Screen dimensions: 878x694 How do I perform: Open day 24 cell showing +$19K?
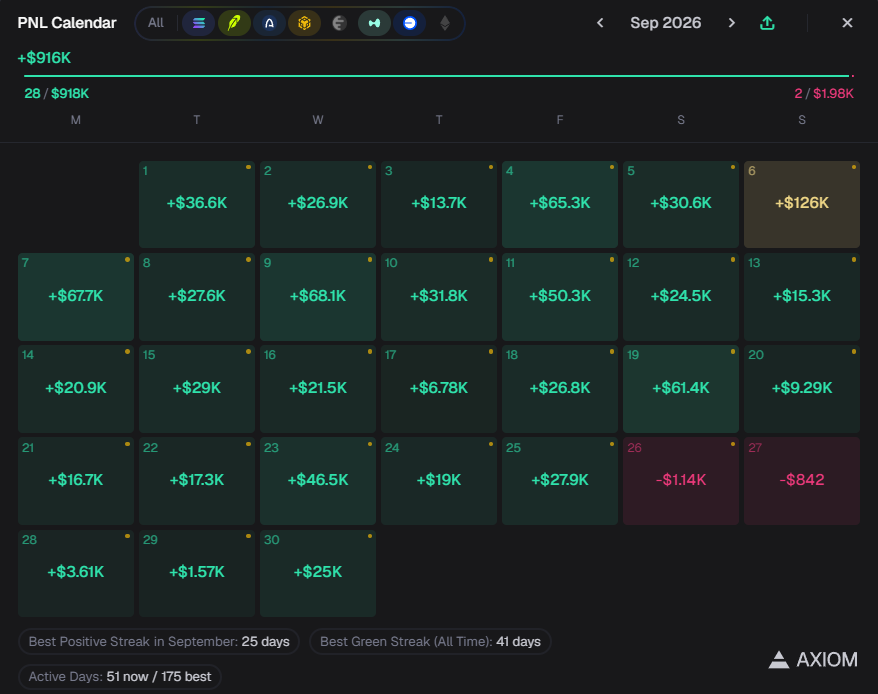point(438,481)
